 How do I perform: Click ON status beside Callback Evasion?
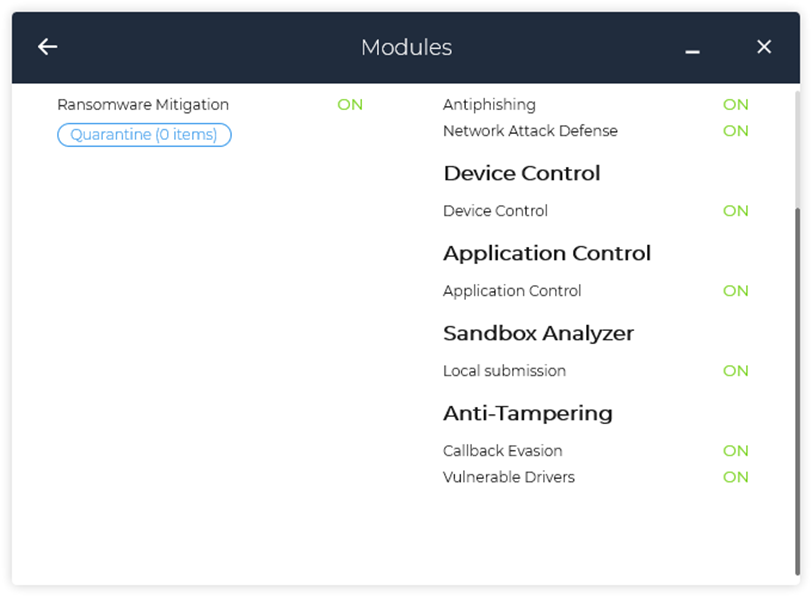(736, 451)
